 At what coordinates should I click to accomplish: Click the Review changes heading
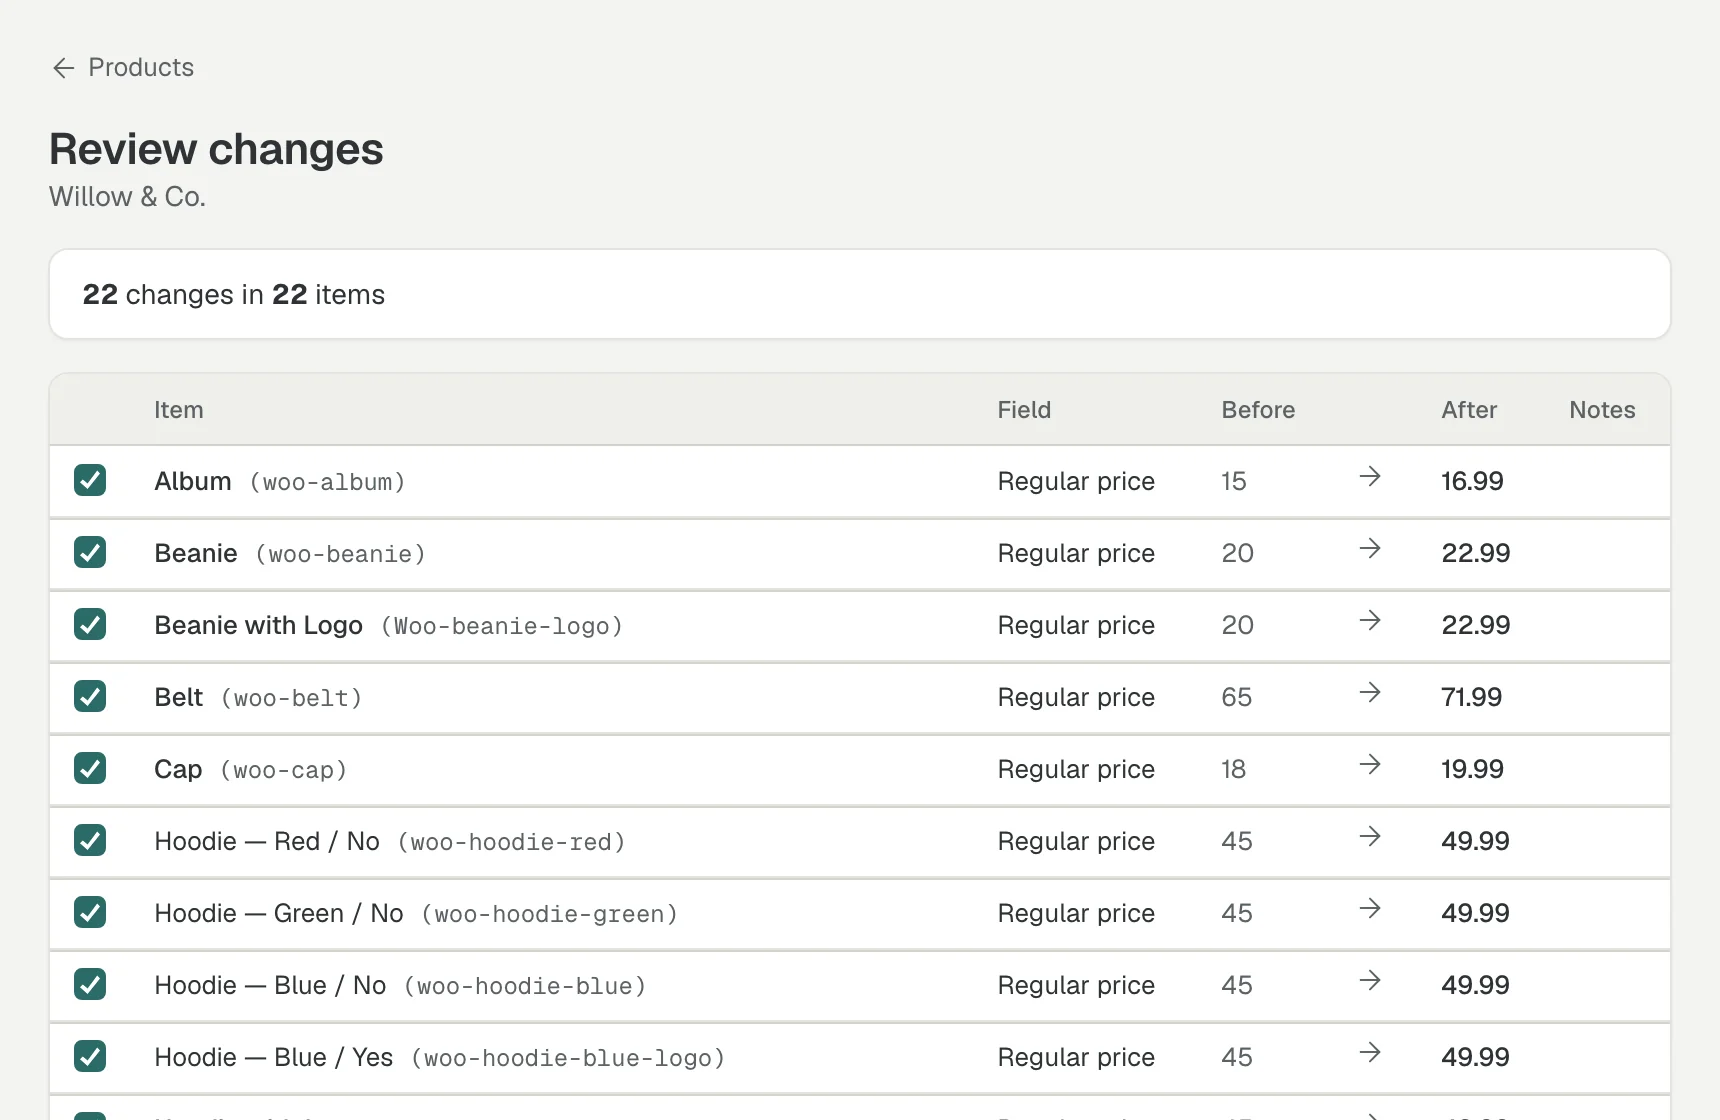[x=216, y=149]
